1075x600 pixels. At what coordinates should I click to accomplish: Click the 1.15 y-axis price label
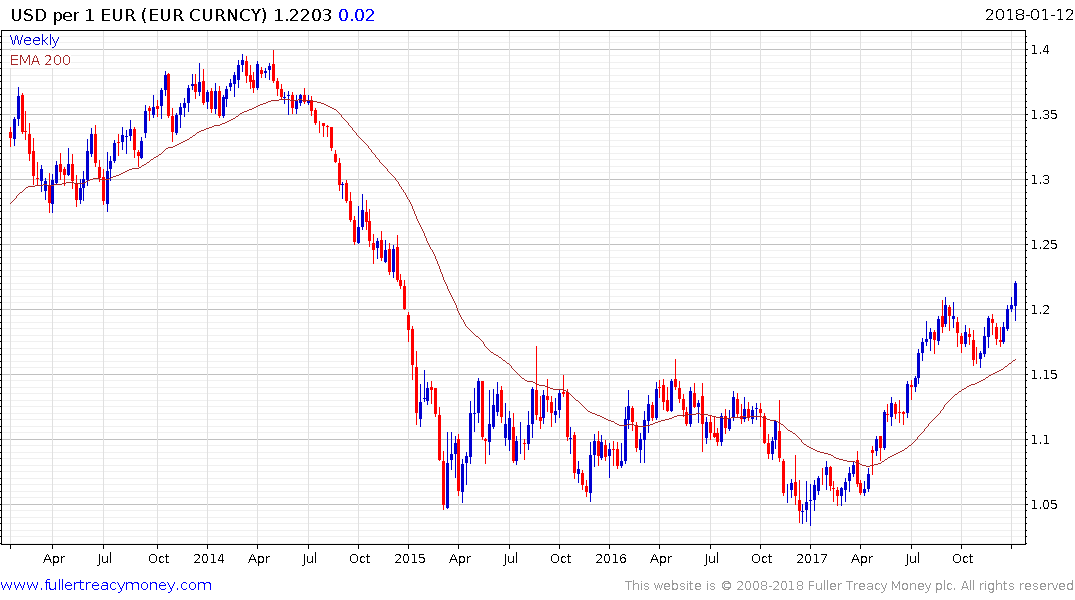(1043, 375)
